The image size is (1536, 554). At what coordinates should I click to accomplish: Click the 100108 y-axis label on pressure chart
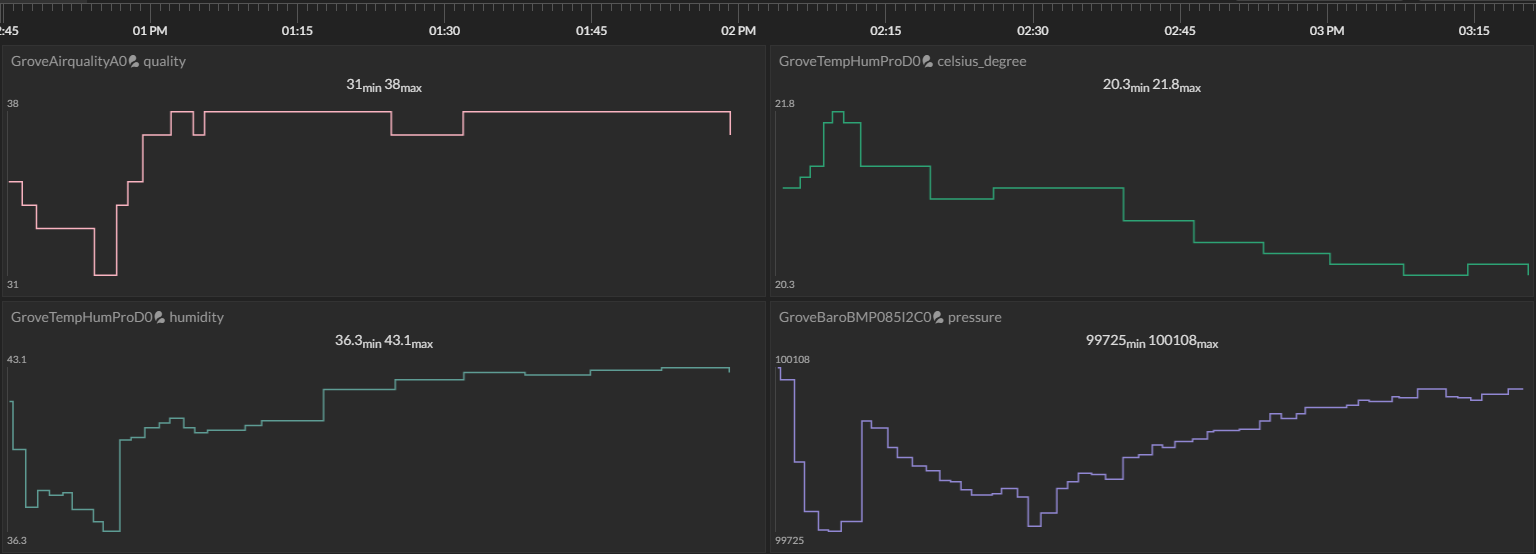(x=793, y=360)
